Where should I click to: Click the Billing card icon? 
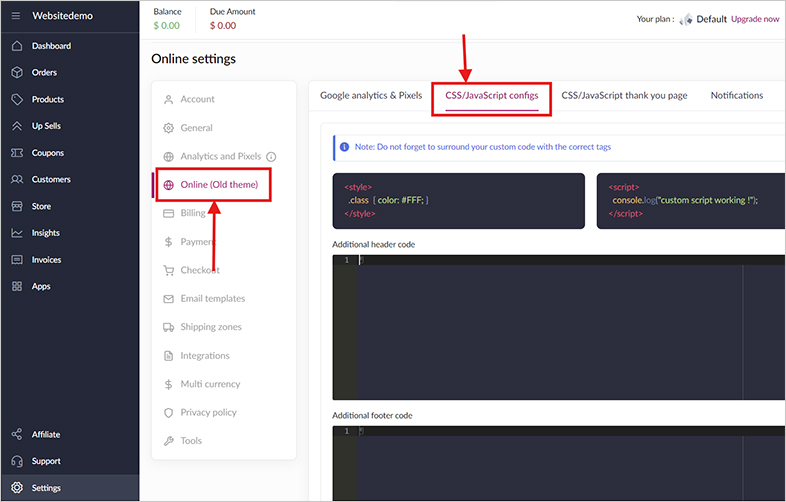coord(168,213)
